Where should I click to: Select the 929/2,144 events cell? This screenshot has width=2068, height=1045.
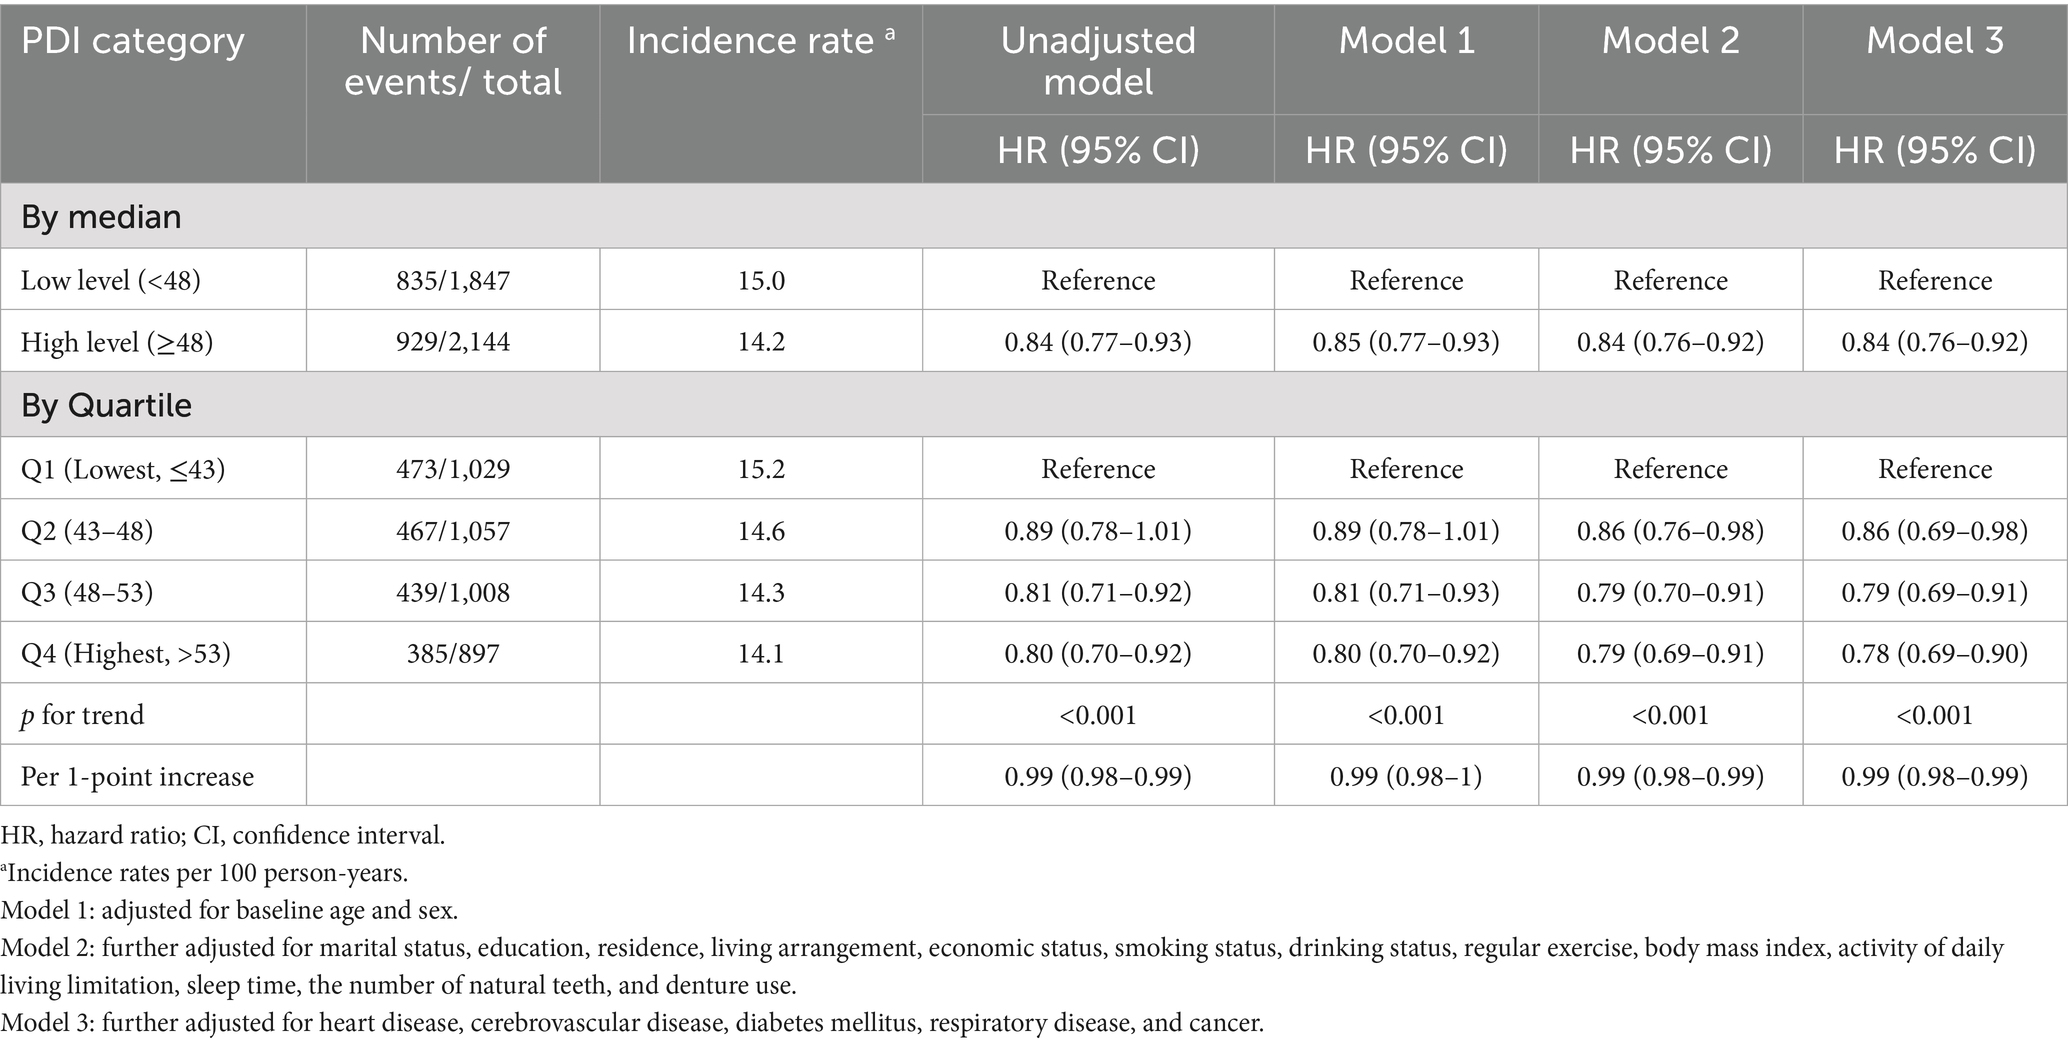(453, 342)
